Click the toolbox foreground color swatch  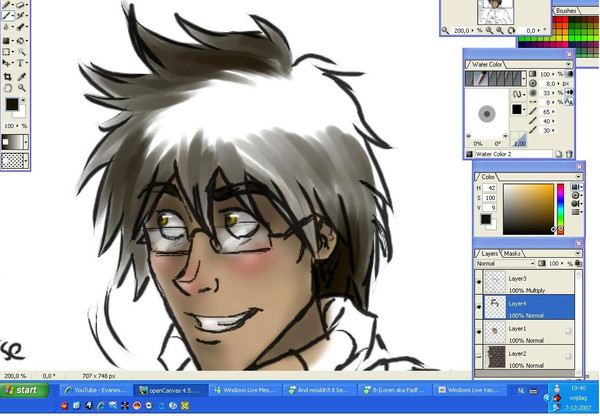[x=12, y=104]
